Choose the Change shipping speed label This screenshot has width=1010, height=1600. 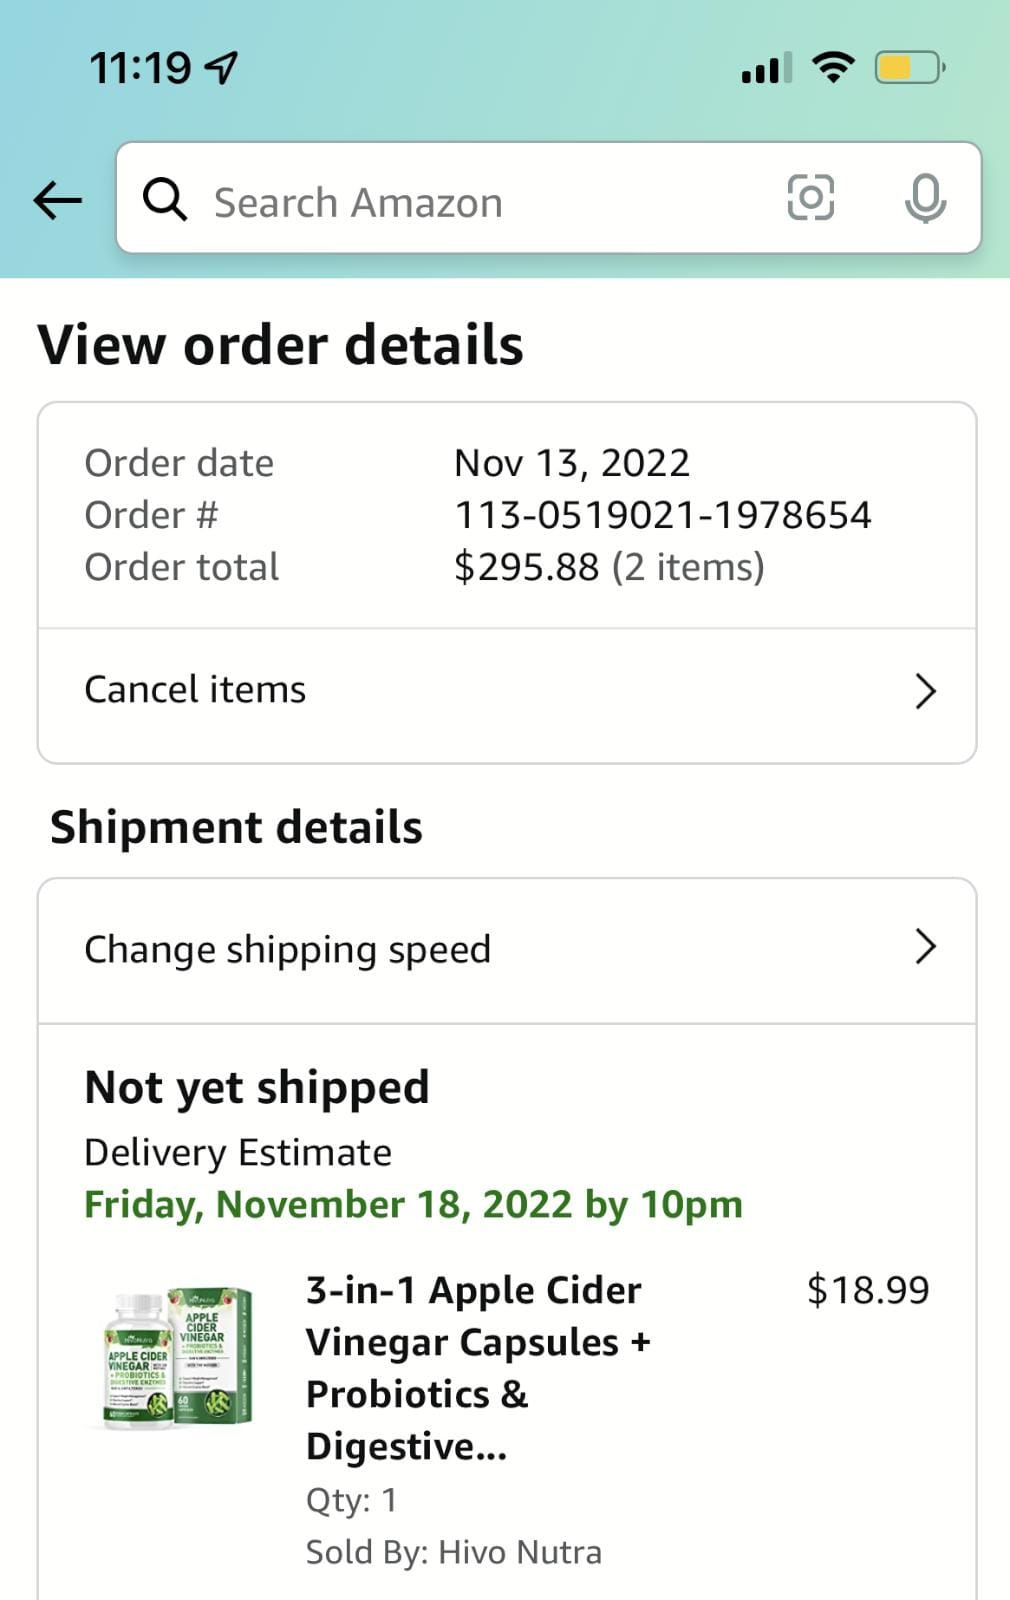click(287, 949)
